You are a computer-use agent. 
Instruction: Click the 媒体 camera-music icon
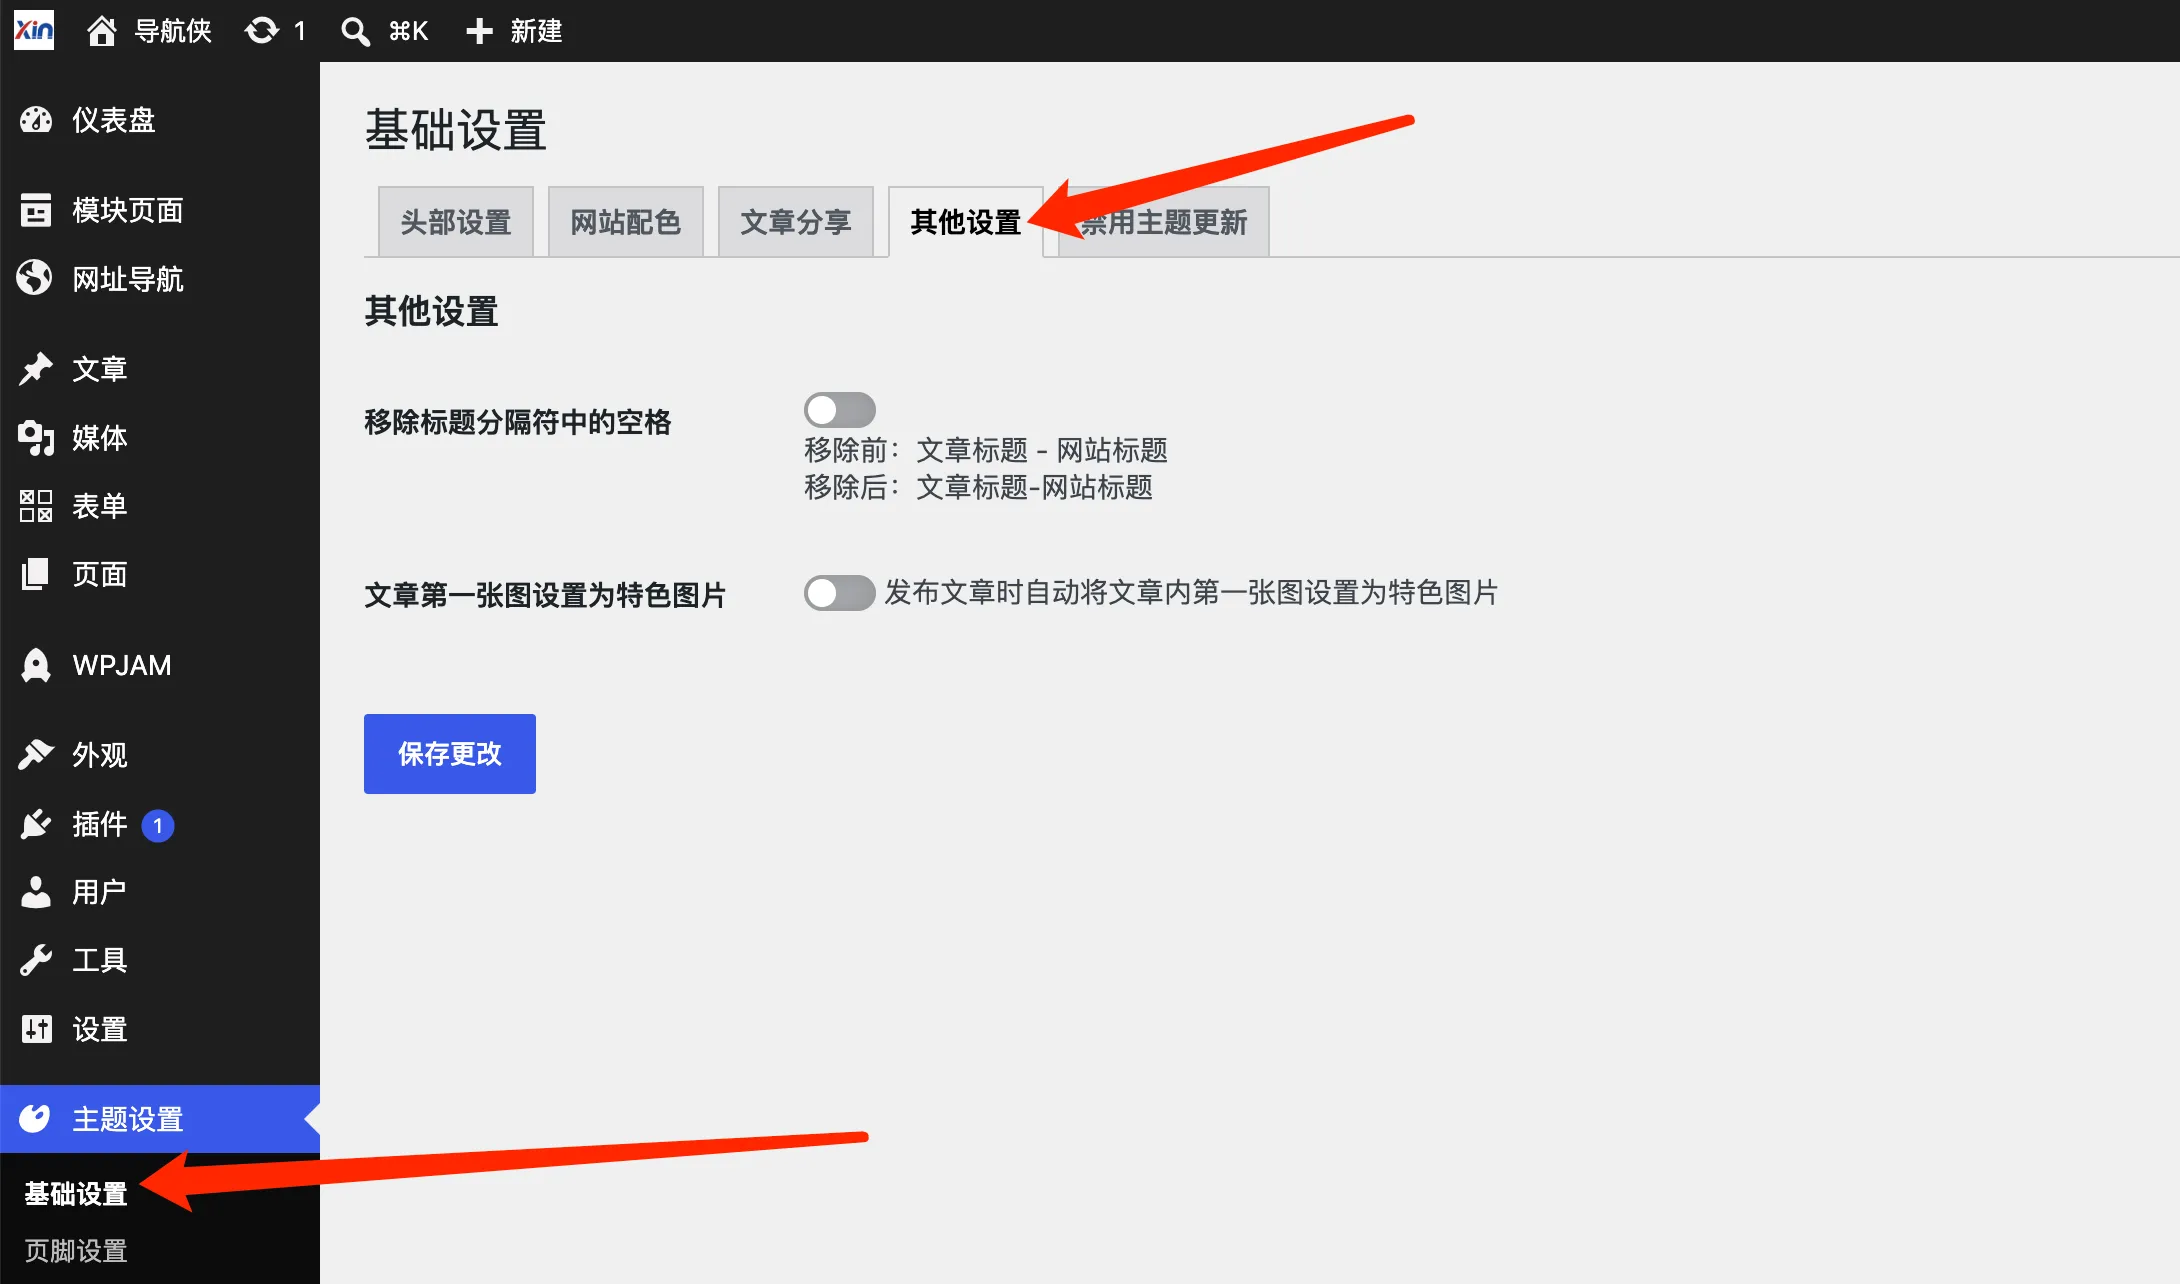tap(36, 437)
